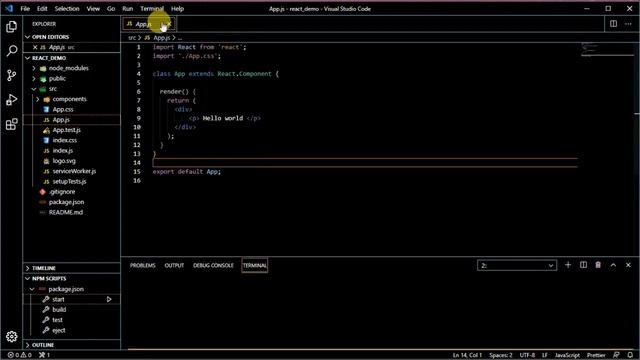Open the Help menu

[x=178, y=9]
